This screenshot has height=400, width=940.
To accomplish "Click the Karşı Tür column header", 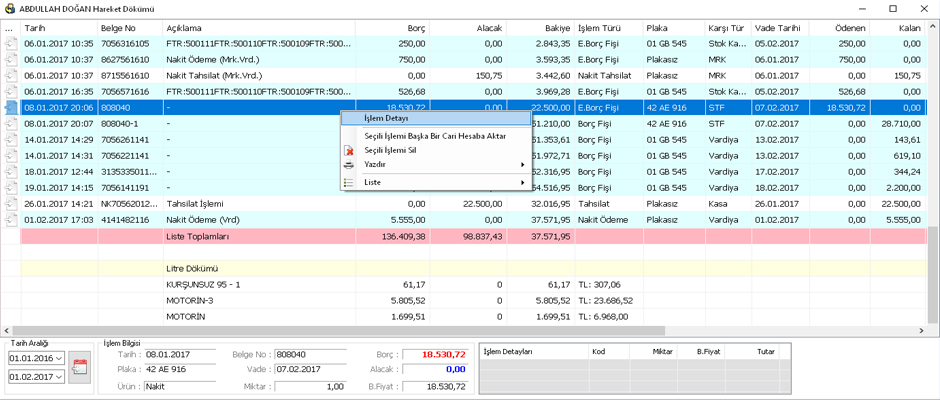I will click(x=728, y=28).
